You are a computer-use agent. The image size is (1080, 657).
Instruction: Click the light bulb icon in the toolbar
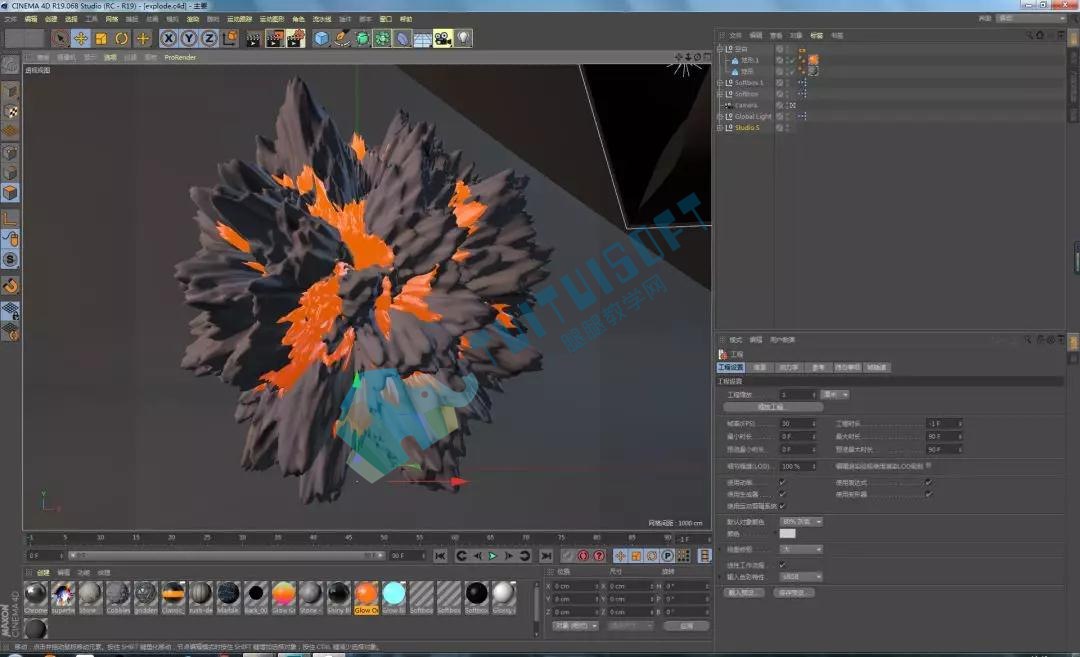pos(464,39)
